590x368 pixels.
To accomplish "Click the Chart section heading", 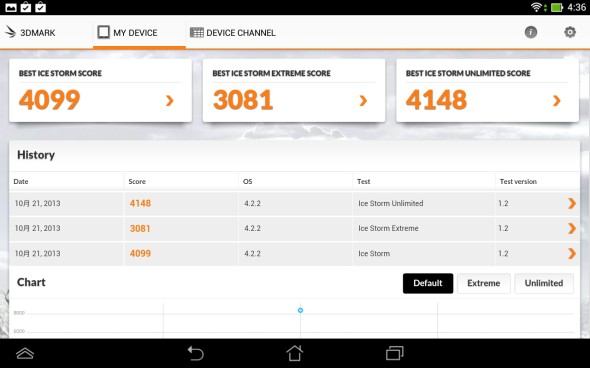I will click(x=31, y=282).
